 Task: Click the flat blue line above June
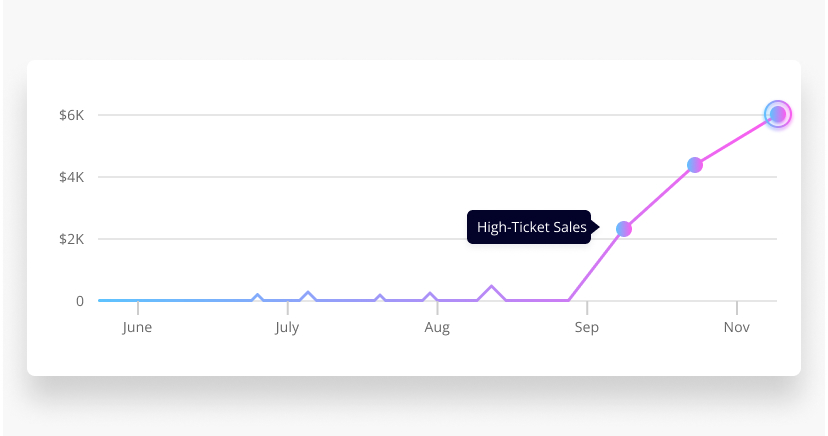coord(137,300)
